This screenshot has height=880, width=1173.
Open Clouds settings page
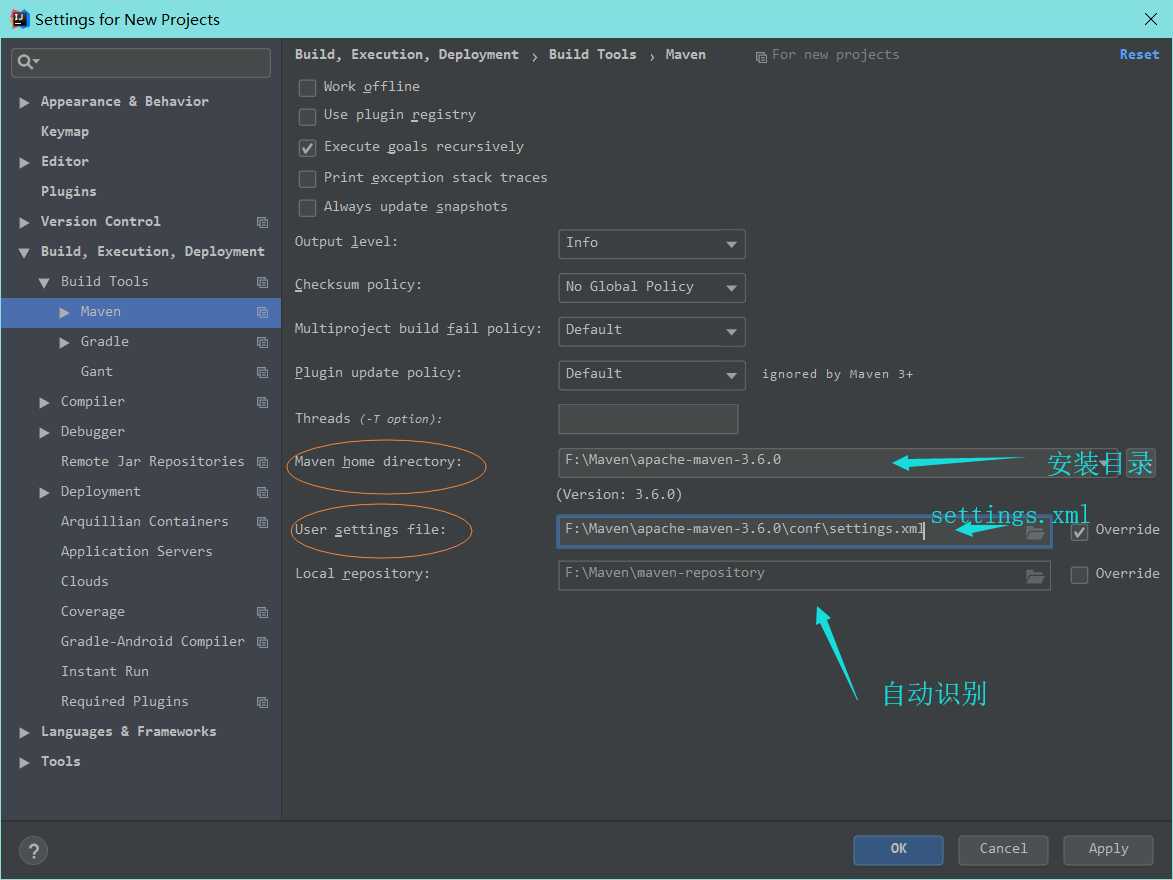pyautogui.click(x=85, y=581)
